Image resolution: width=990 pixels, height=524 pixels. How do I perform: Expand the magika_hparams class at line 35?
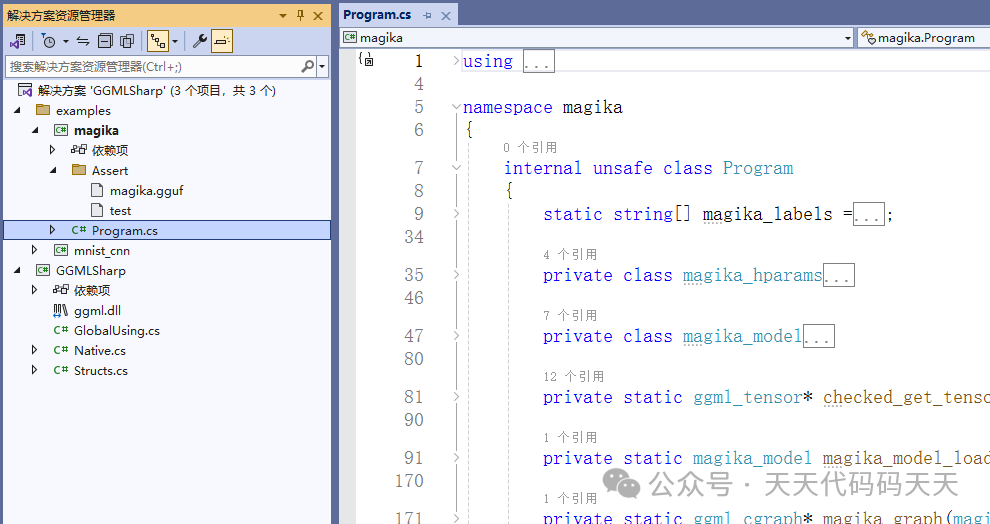(456, 275)
